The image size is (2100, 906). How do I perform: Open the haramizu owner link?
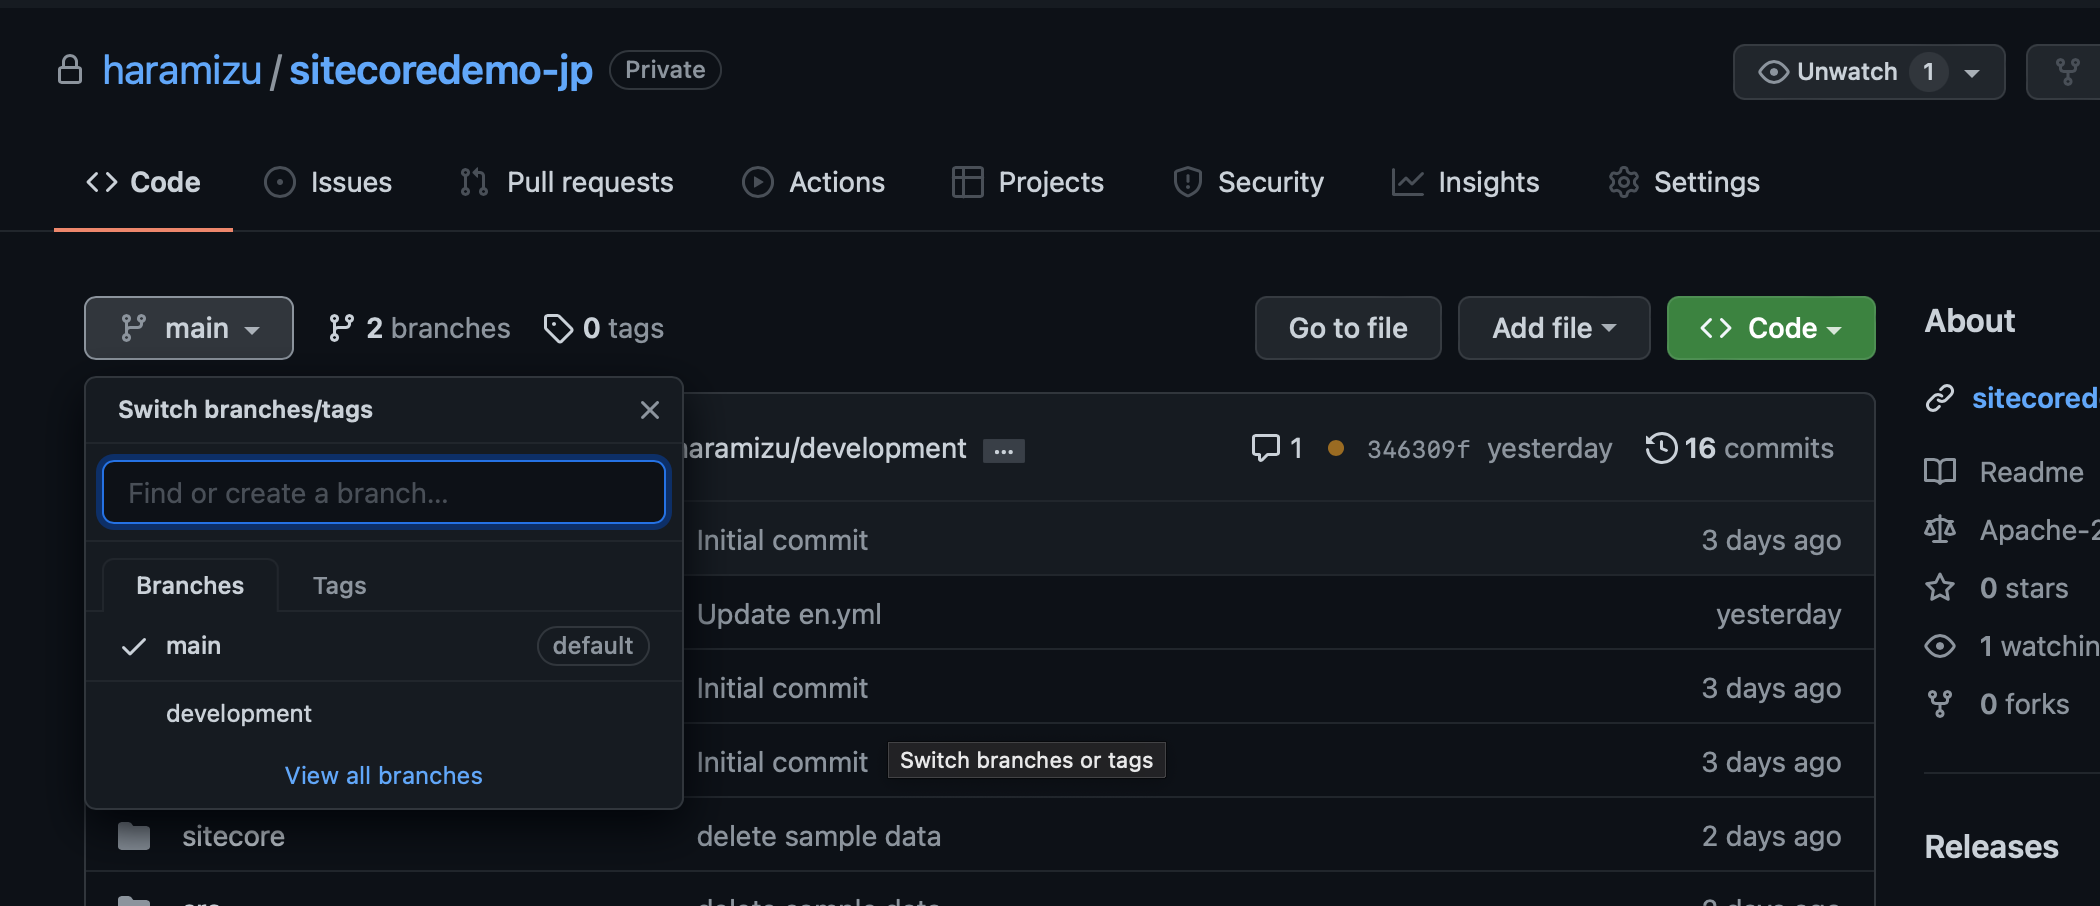[182, 70]
